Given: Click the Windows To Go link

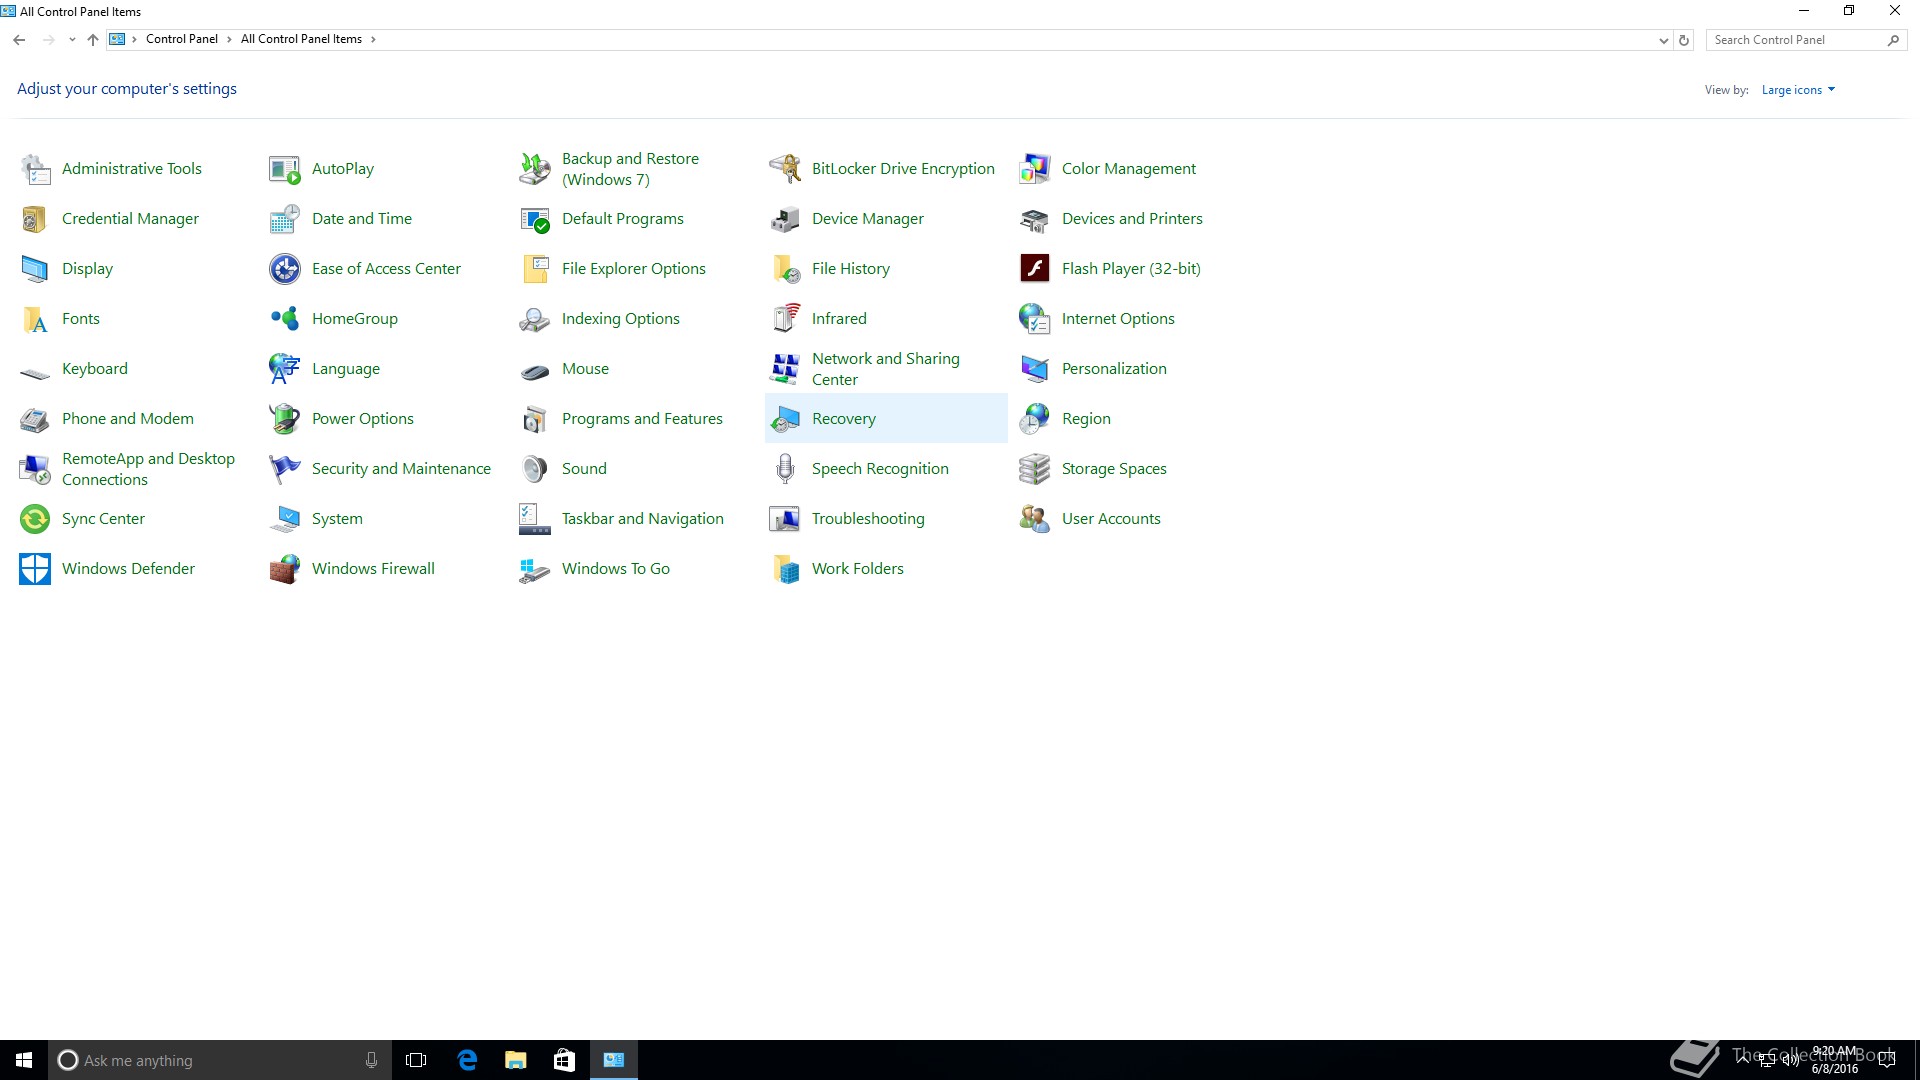Looking at the screenshot, I should point(616,569).
